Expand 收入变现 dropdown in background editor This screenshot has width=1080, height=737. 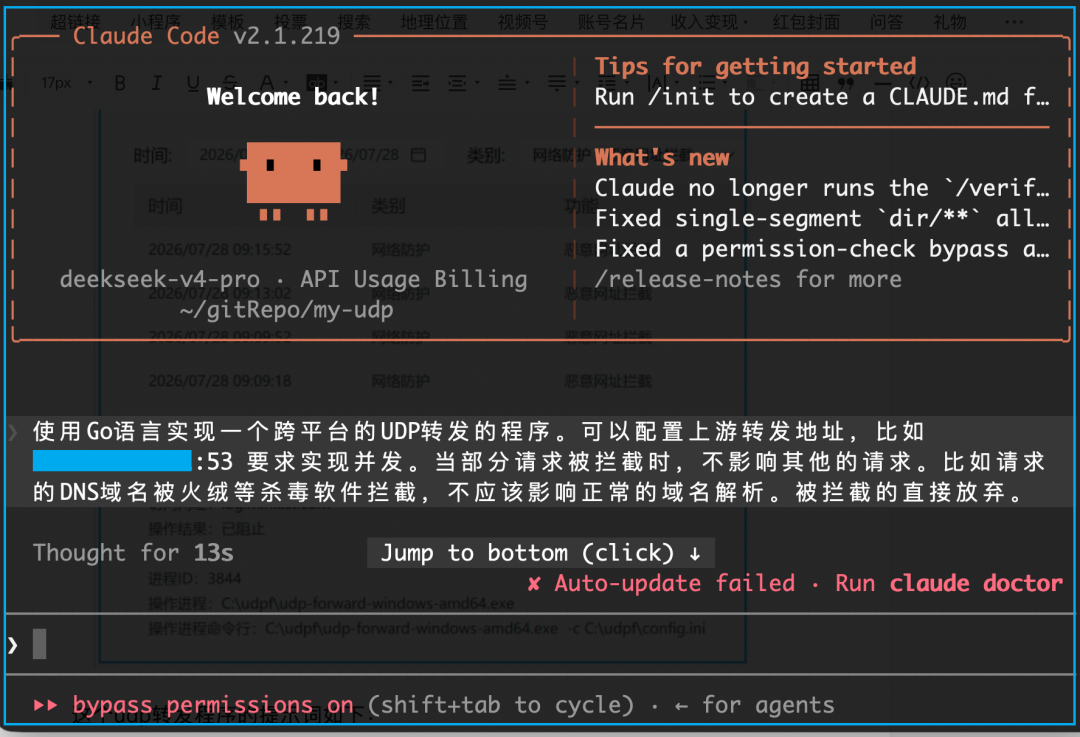pos(709,22)
